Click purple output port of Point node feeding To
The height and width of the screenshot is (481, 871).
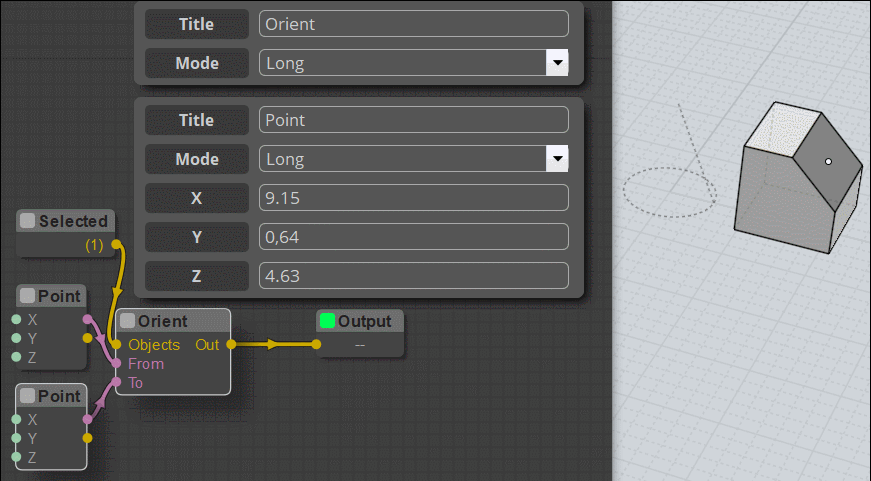87,419
